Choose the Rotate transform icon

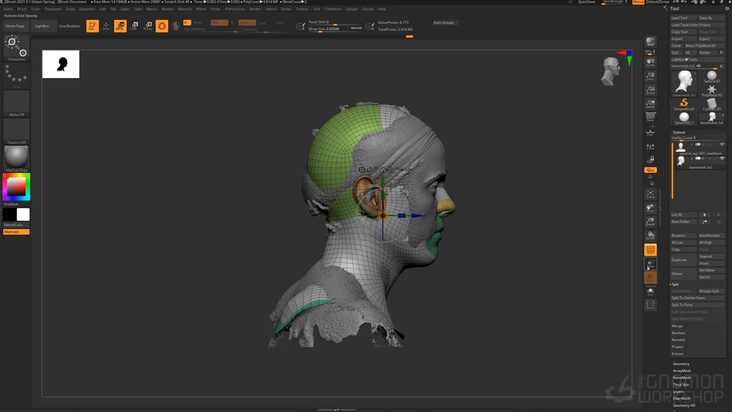point(148,26)
